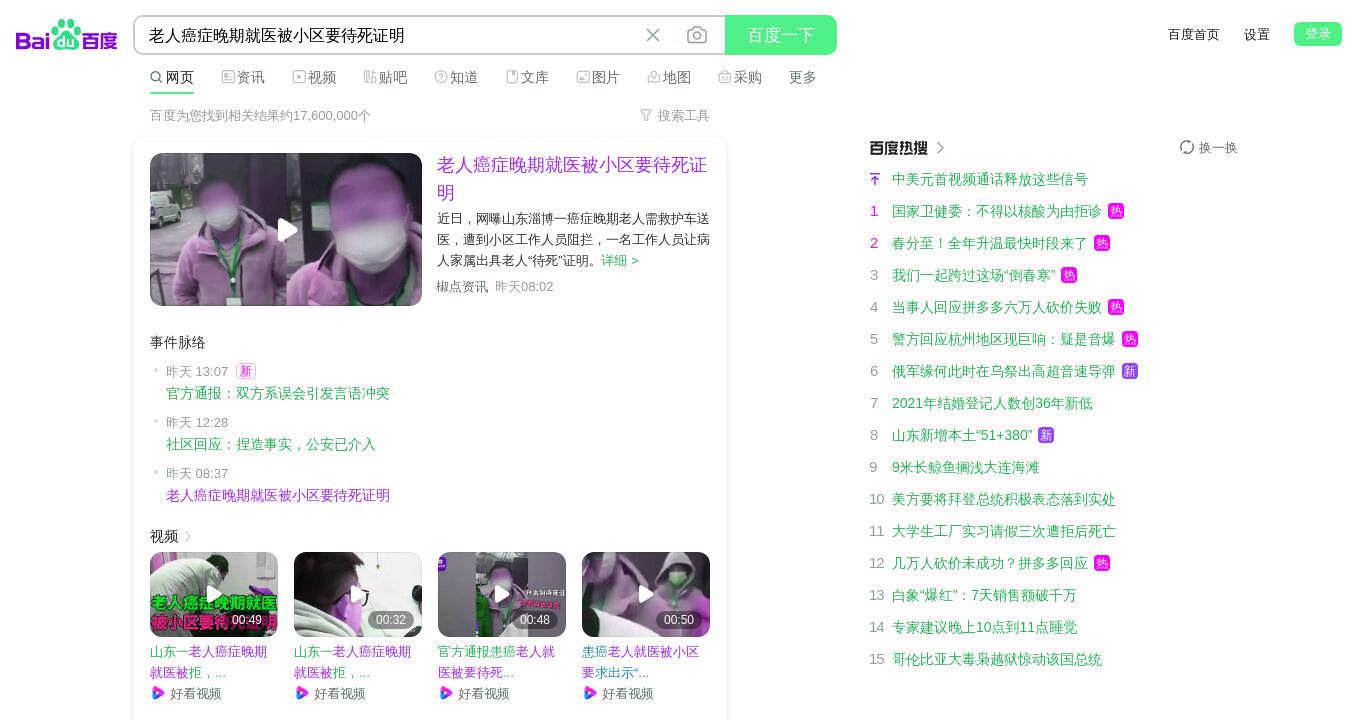
Task: Open 官方通报：双方系误会引发言语冲突
Action: (x=278, y=393)
